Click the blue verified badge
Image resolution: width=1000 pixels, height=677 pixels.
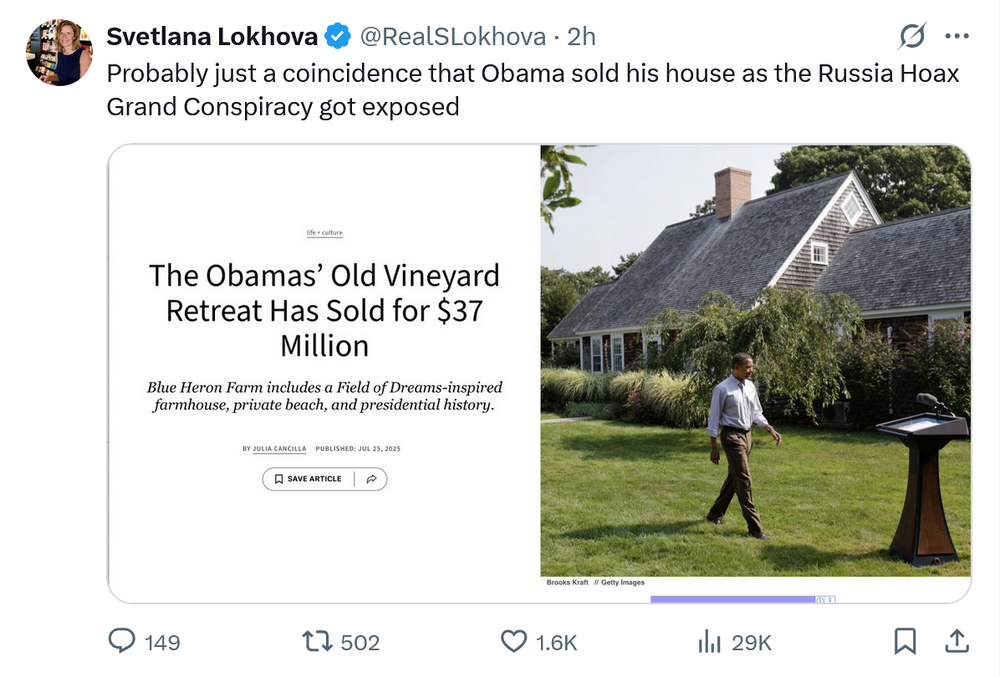click(x=337, y=37)
